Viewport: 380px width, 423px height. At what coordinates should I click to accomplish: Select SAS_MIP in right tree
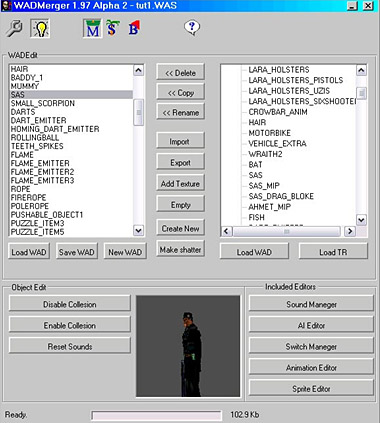tap(264, 186)
